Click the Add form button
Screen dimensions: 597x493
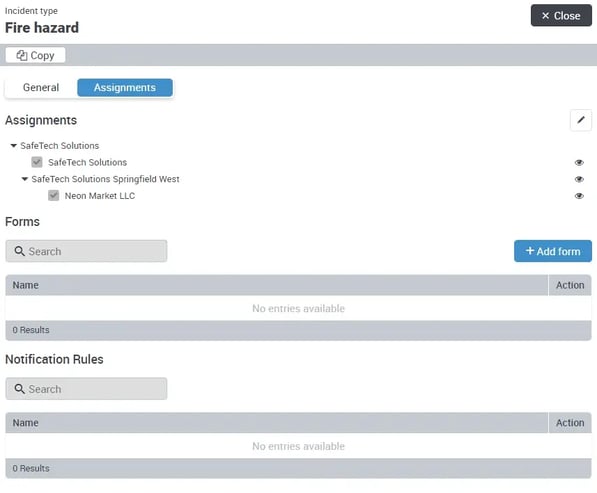point(552,251)
